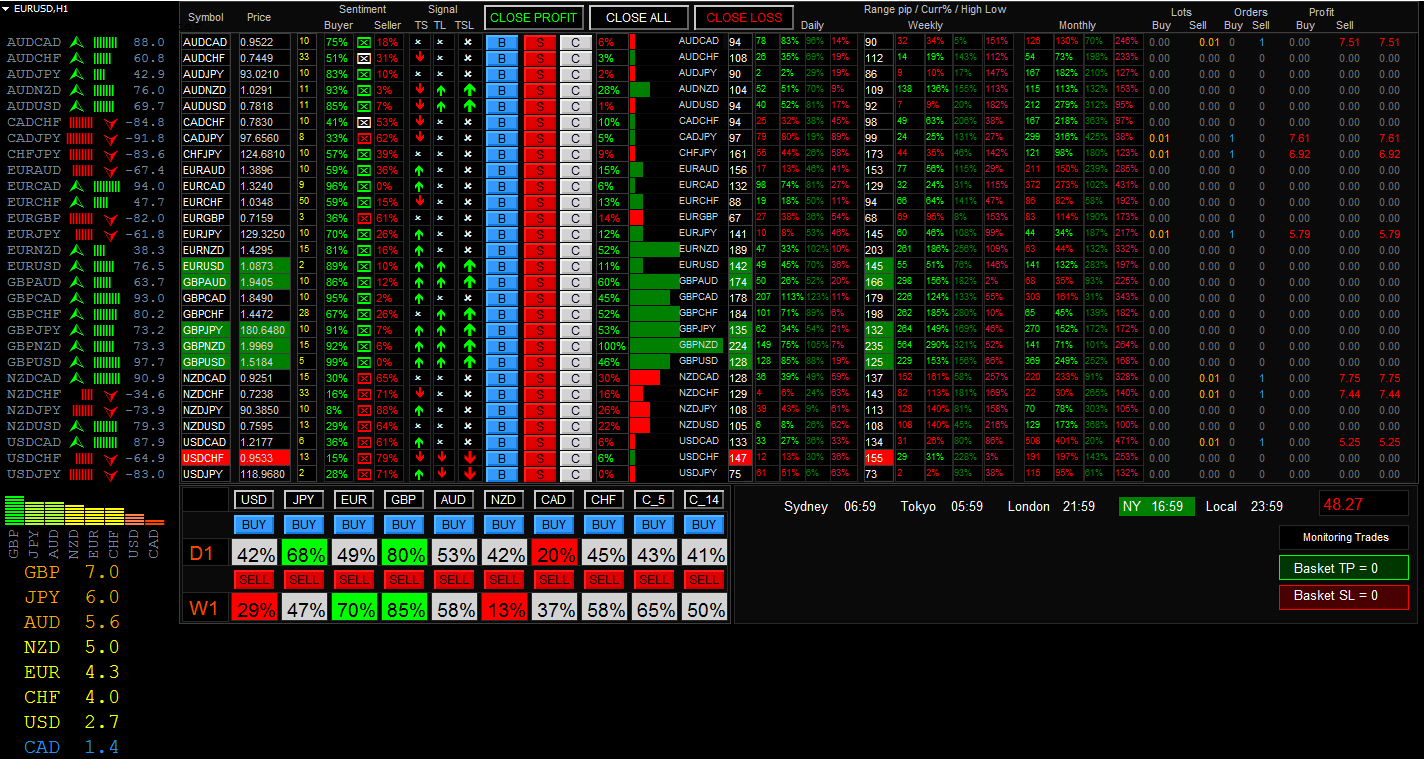Click the green sentiment icon in AUDCAD row

[x=364, y=42]
